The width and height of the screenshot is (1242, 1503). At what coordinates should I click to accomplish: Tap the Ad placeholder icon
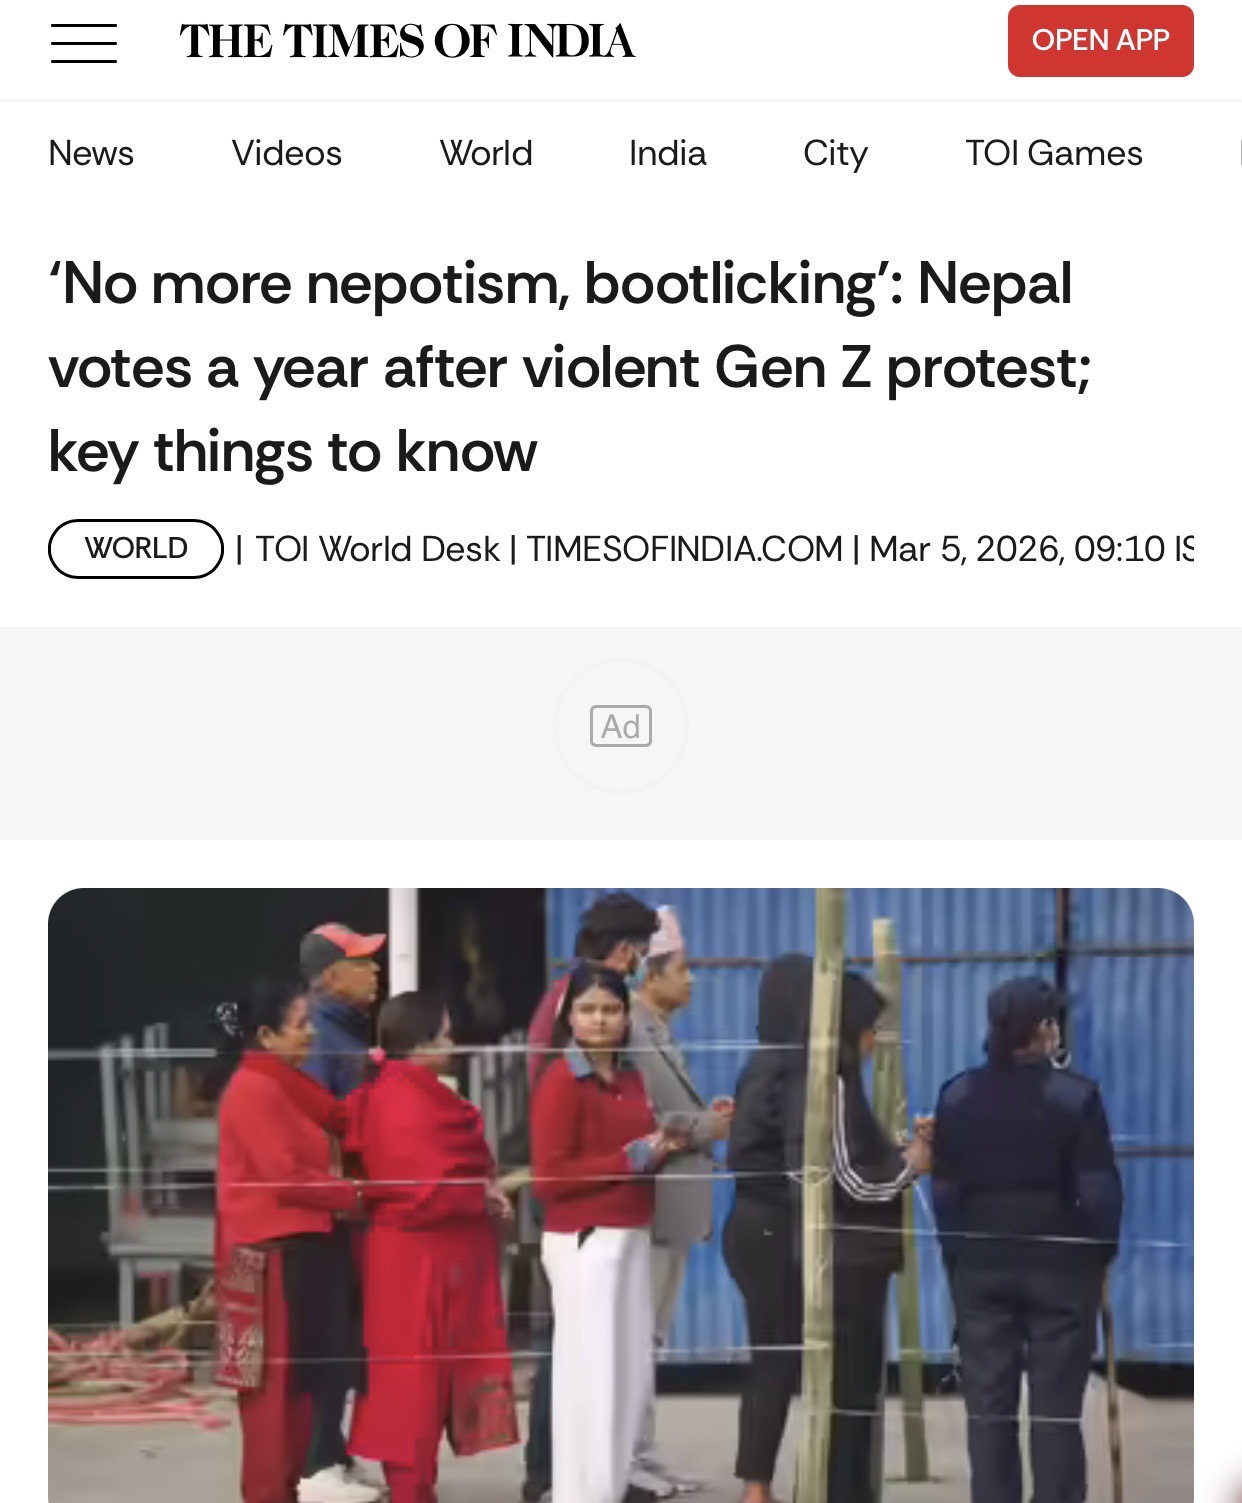[x=621, y=726]
